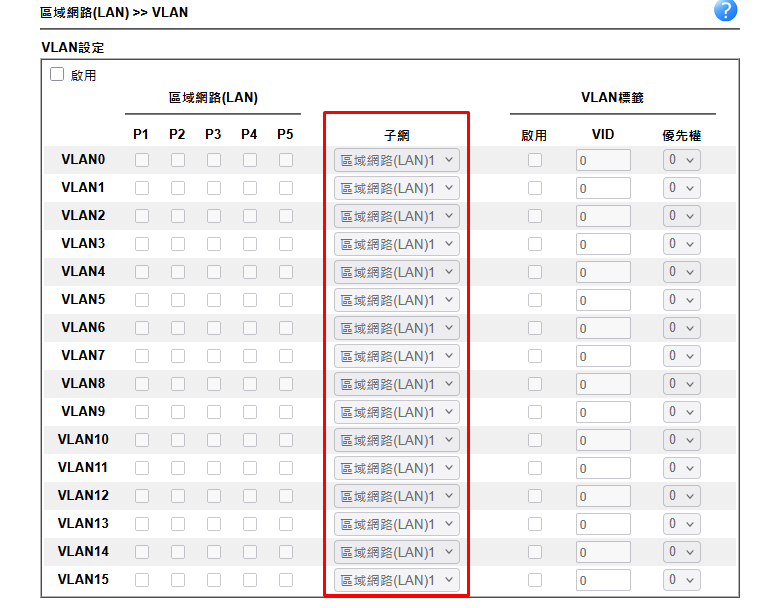Viewport: 765px width, 608px height.
Task: Toggle P2 port for VLAN8
Action: click(x=177, y=384)
